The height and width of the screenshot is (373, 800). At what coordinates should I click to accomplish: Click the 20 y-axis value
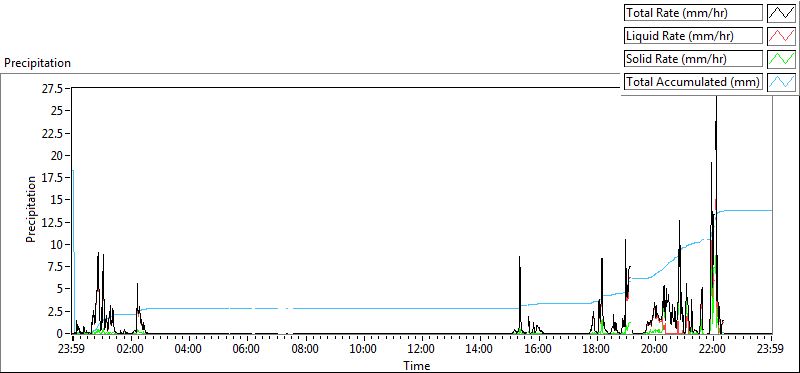[57, 156]
